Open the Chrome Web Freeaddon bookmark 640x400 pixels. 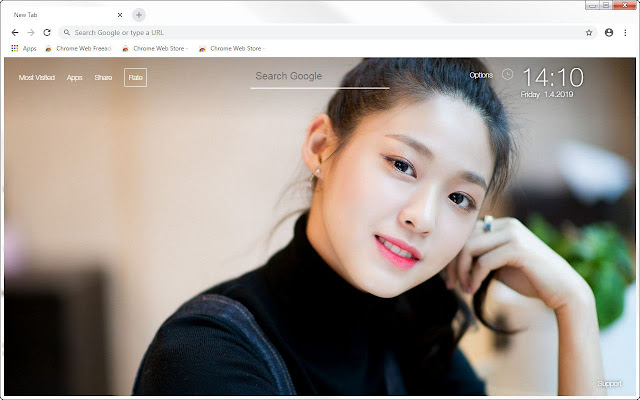point(78,49)
